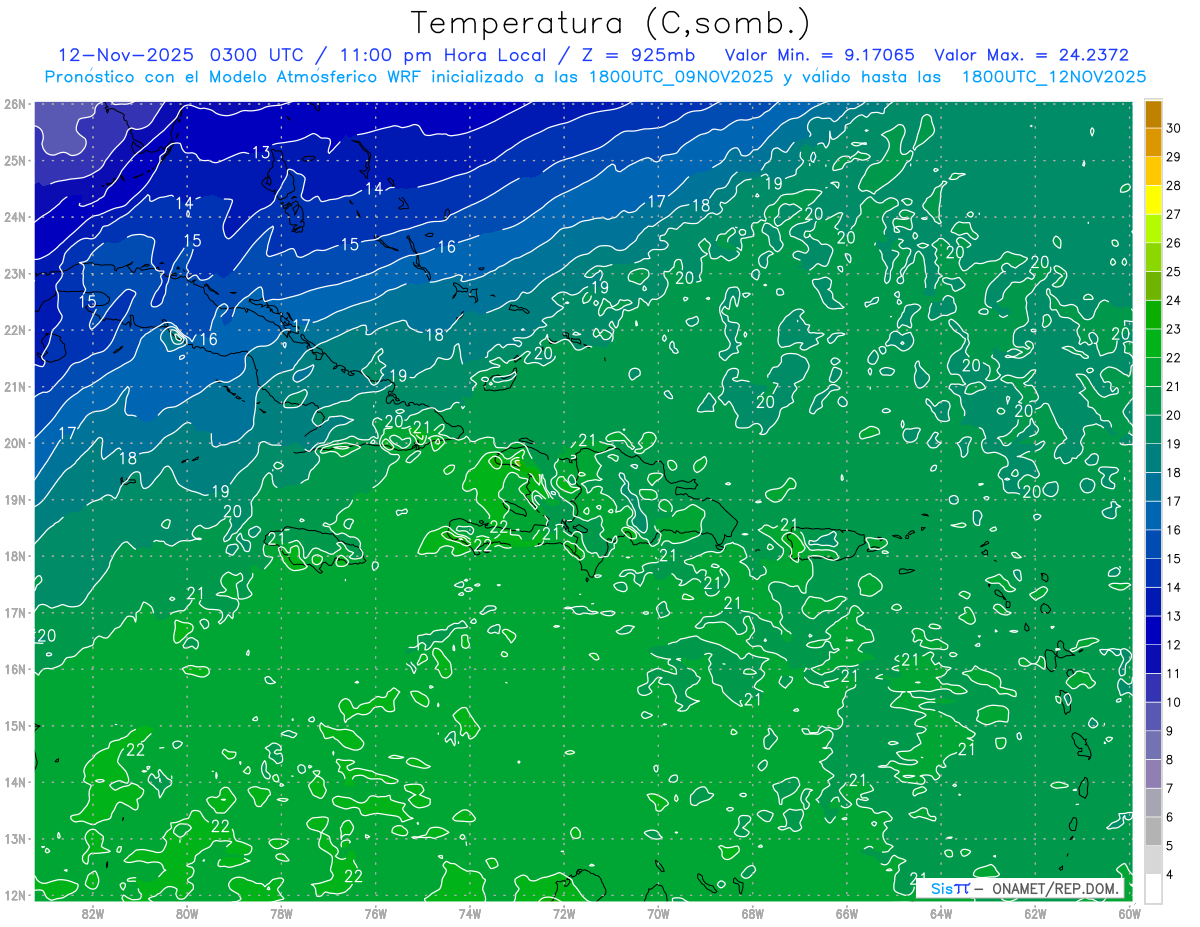The width and height of the screenshot is (1200, 927).
Task: Click the '25N' latitude axis label
Action: (15, 160)
